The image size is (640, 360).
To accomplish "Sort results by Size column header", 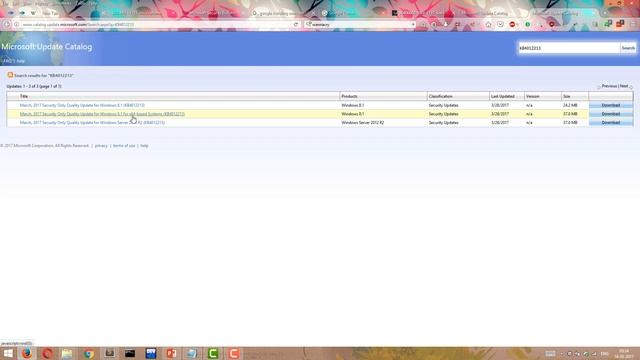I will point(567,96).
